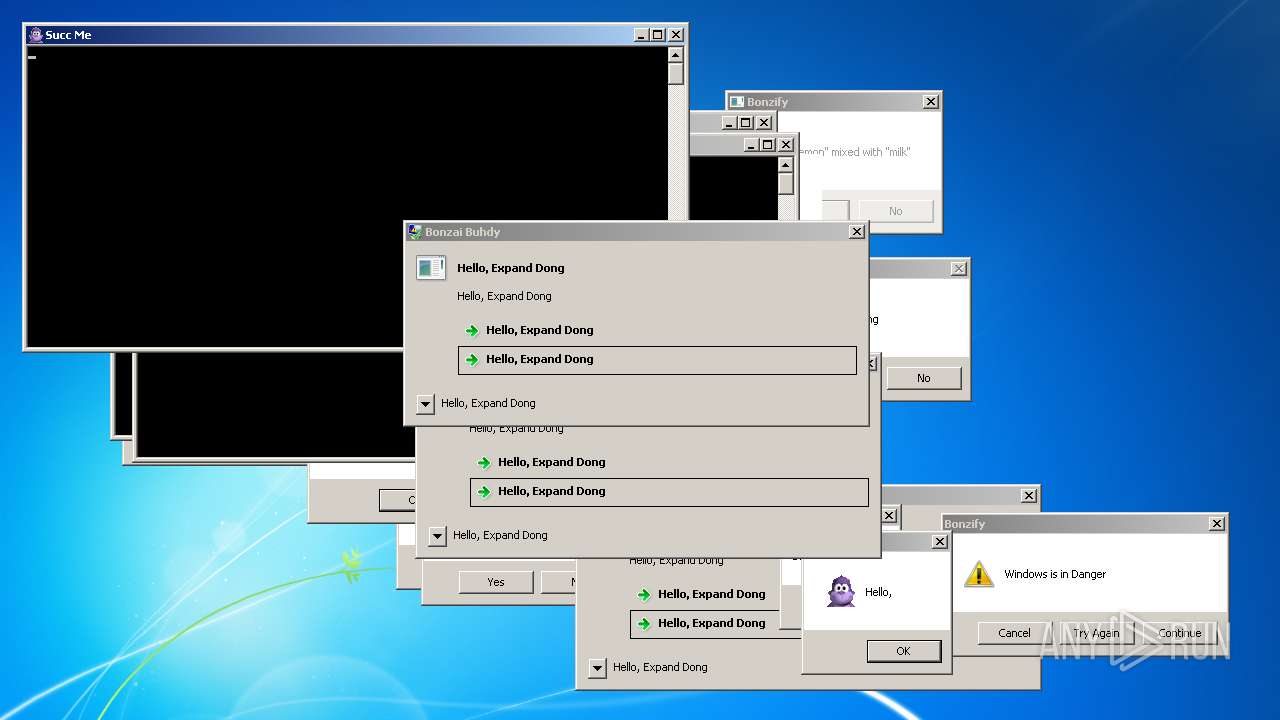
Task: Click Cancel in the Windows is in Danger dialog
Action: tap(1014, 633)
